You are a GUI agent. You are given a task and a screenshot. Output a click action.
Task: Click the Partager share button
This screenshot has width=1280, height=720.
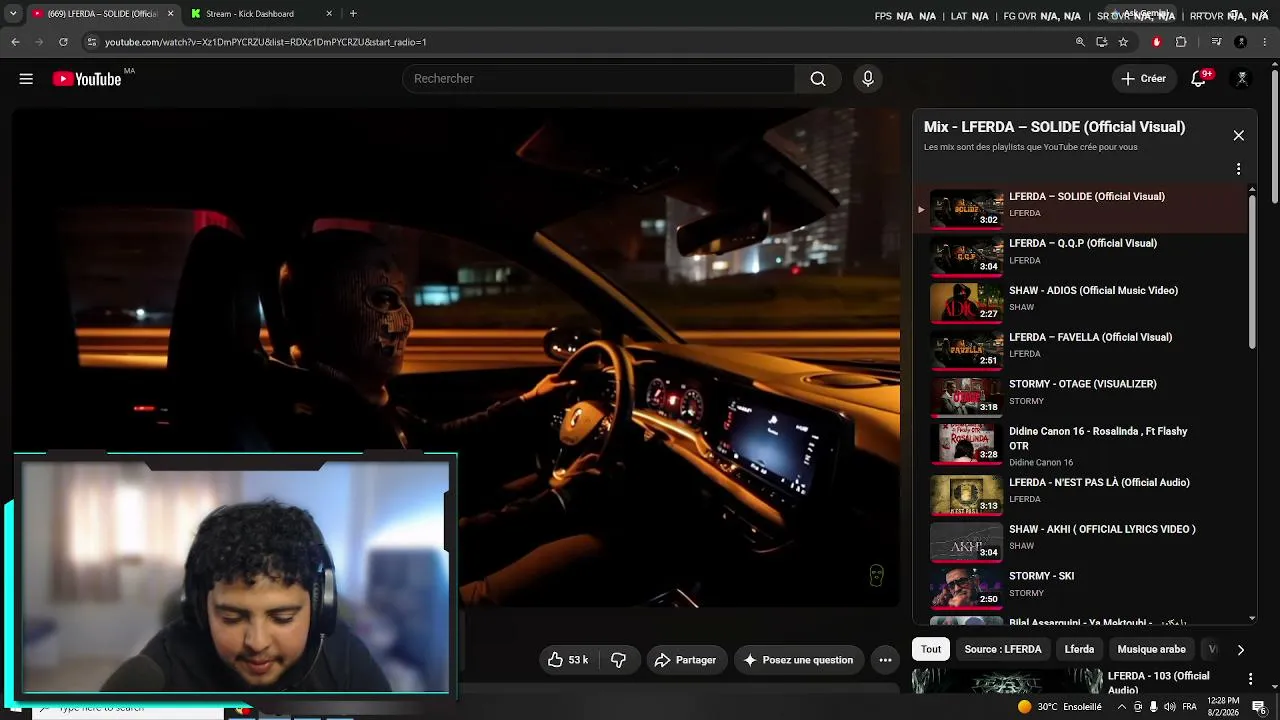685,660
